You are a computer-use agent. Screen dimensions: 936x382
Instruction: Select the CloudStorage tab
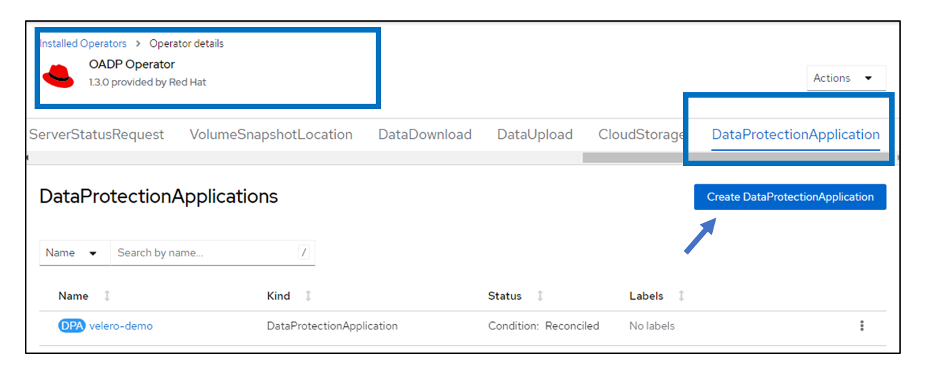tap(641, 135)
